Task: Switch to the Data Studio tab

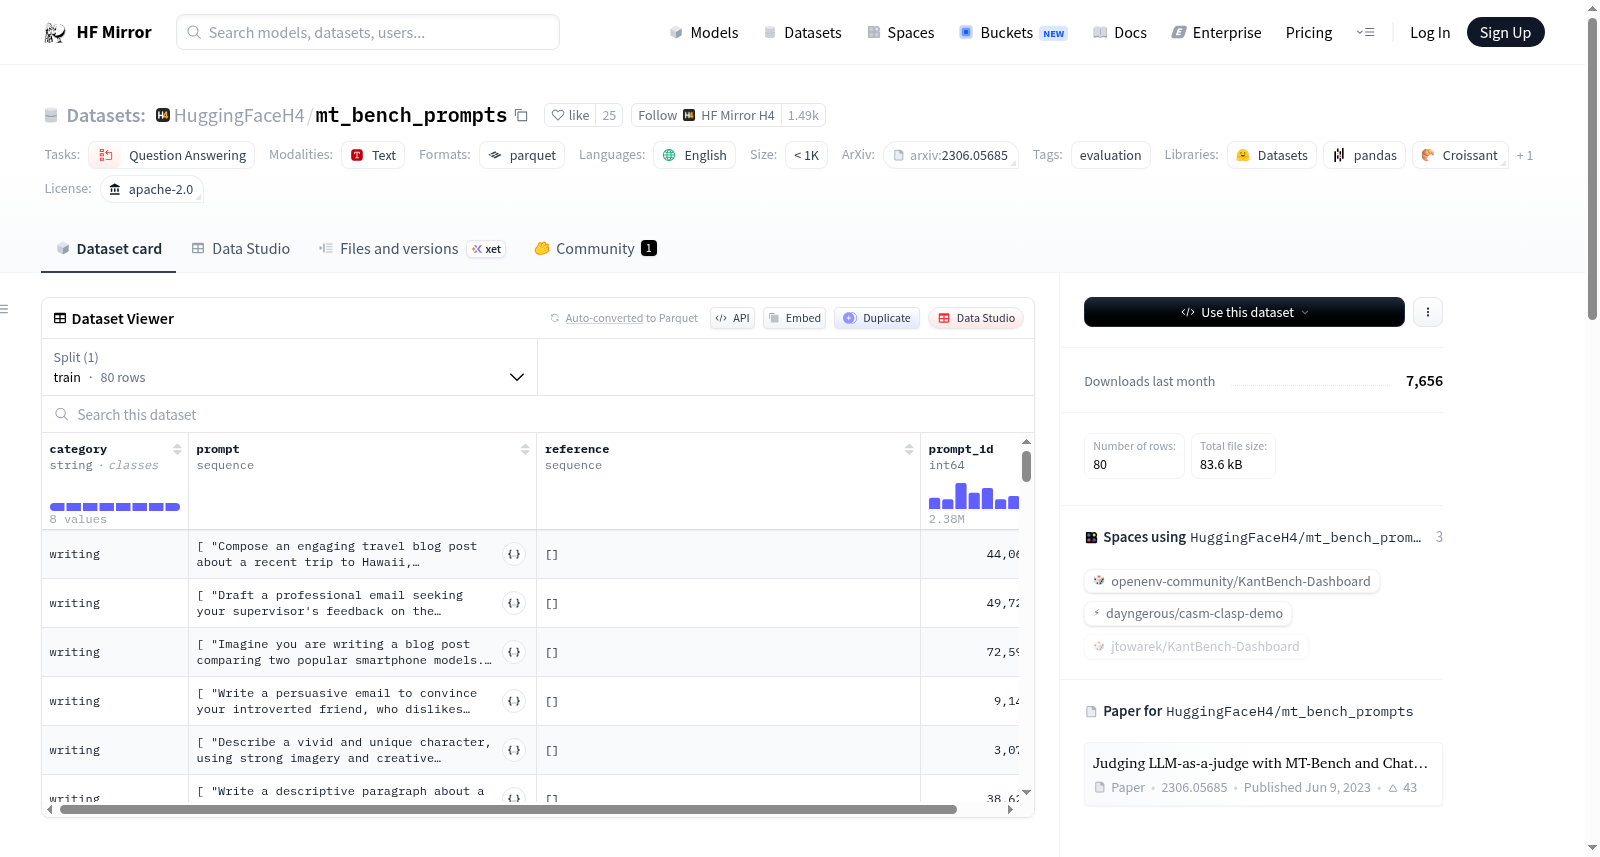Action: tap(241, 249)
